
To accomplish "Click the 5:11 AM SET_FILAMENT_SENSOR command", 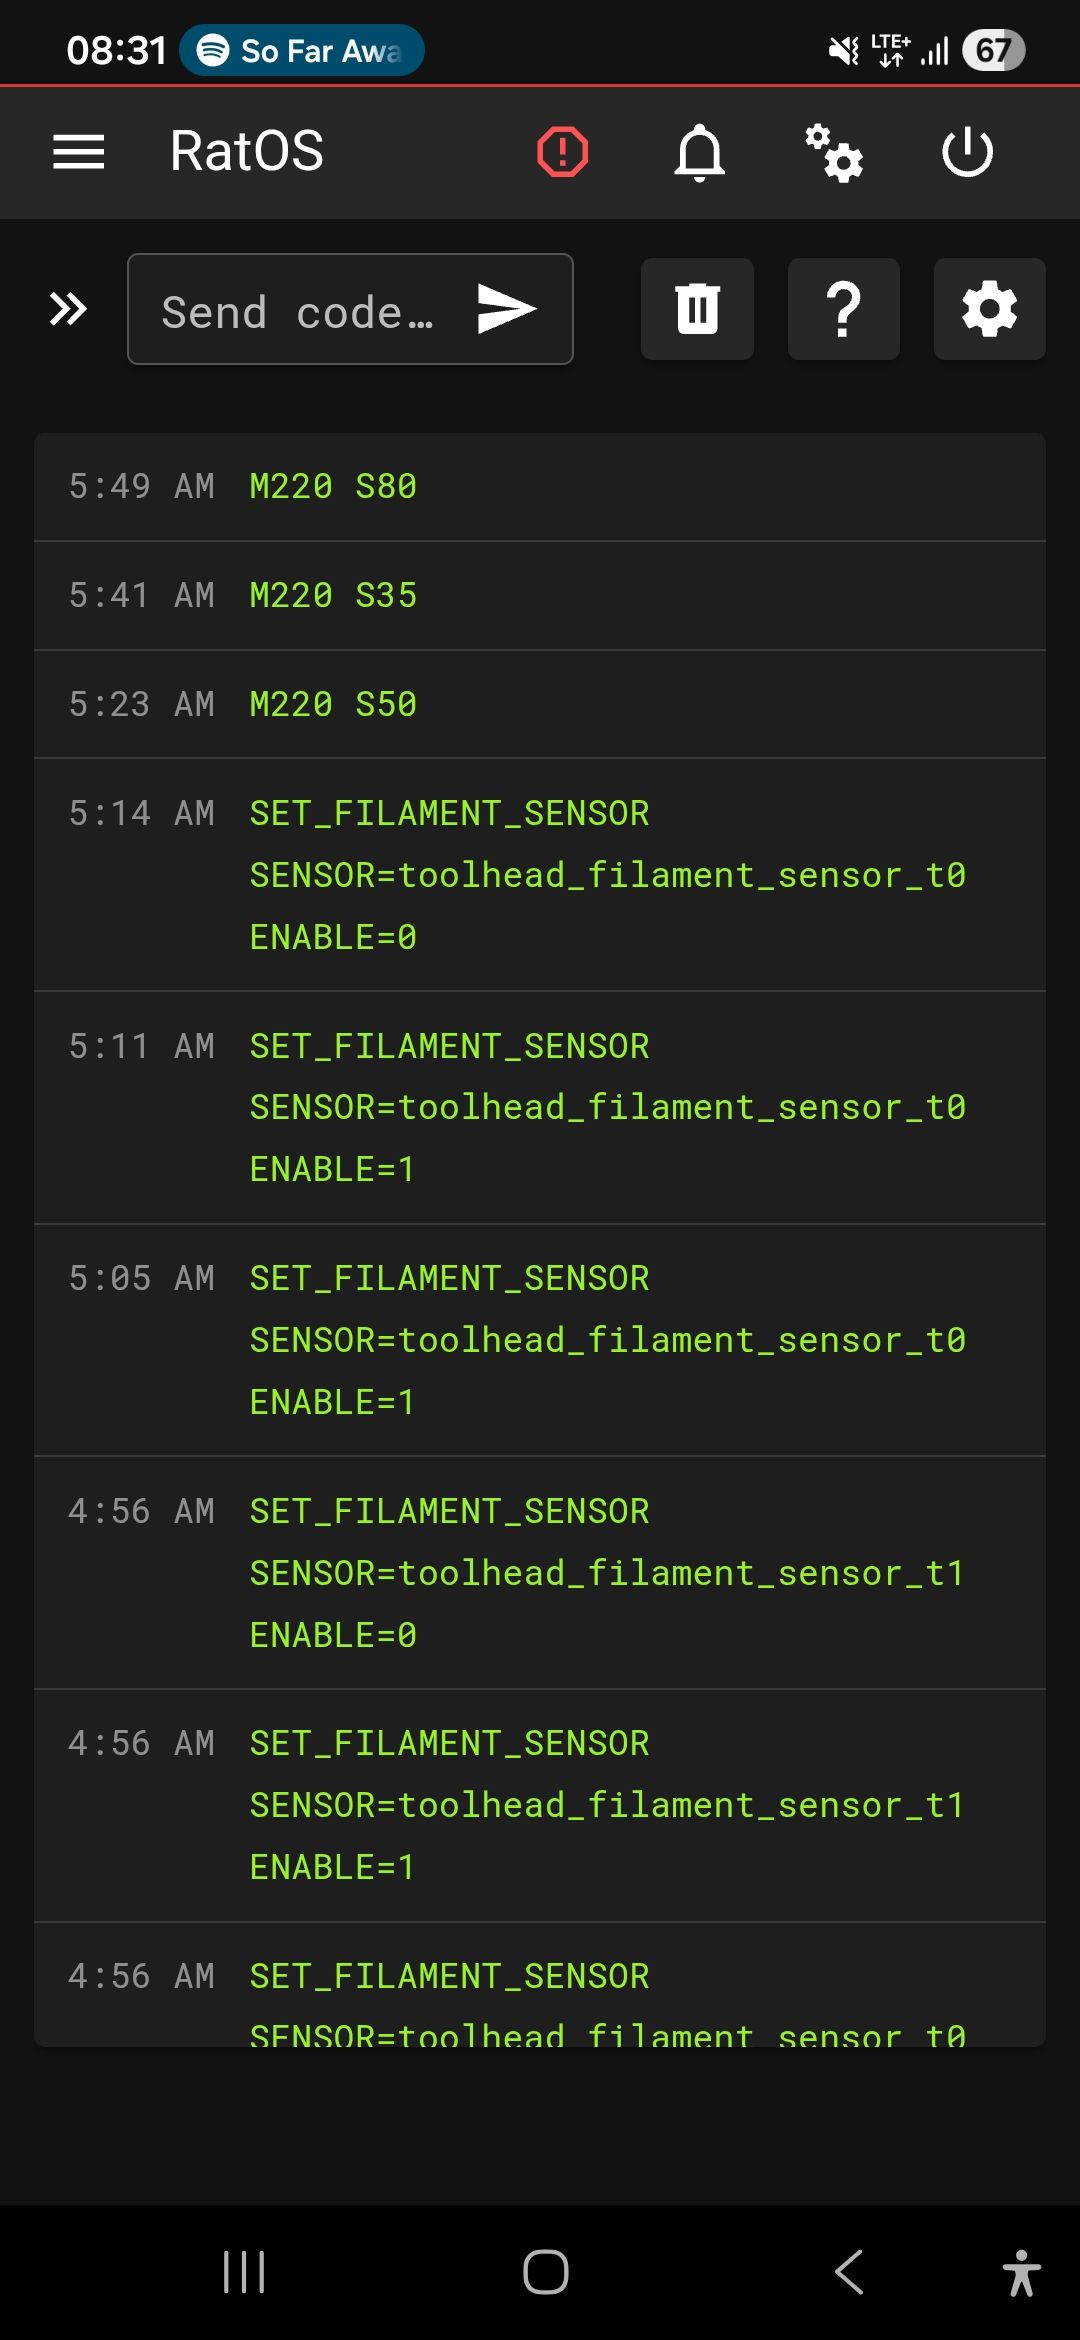I will 606,1107.
